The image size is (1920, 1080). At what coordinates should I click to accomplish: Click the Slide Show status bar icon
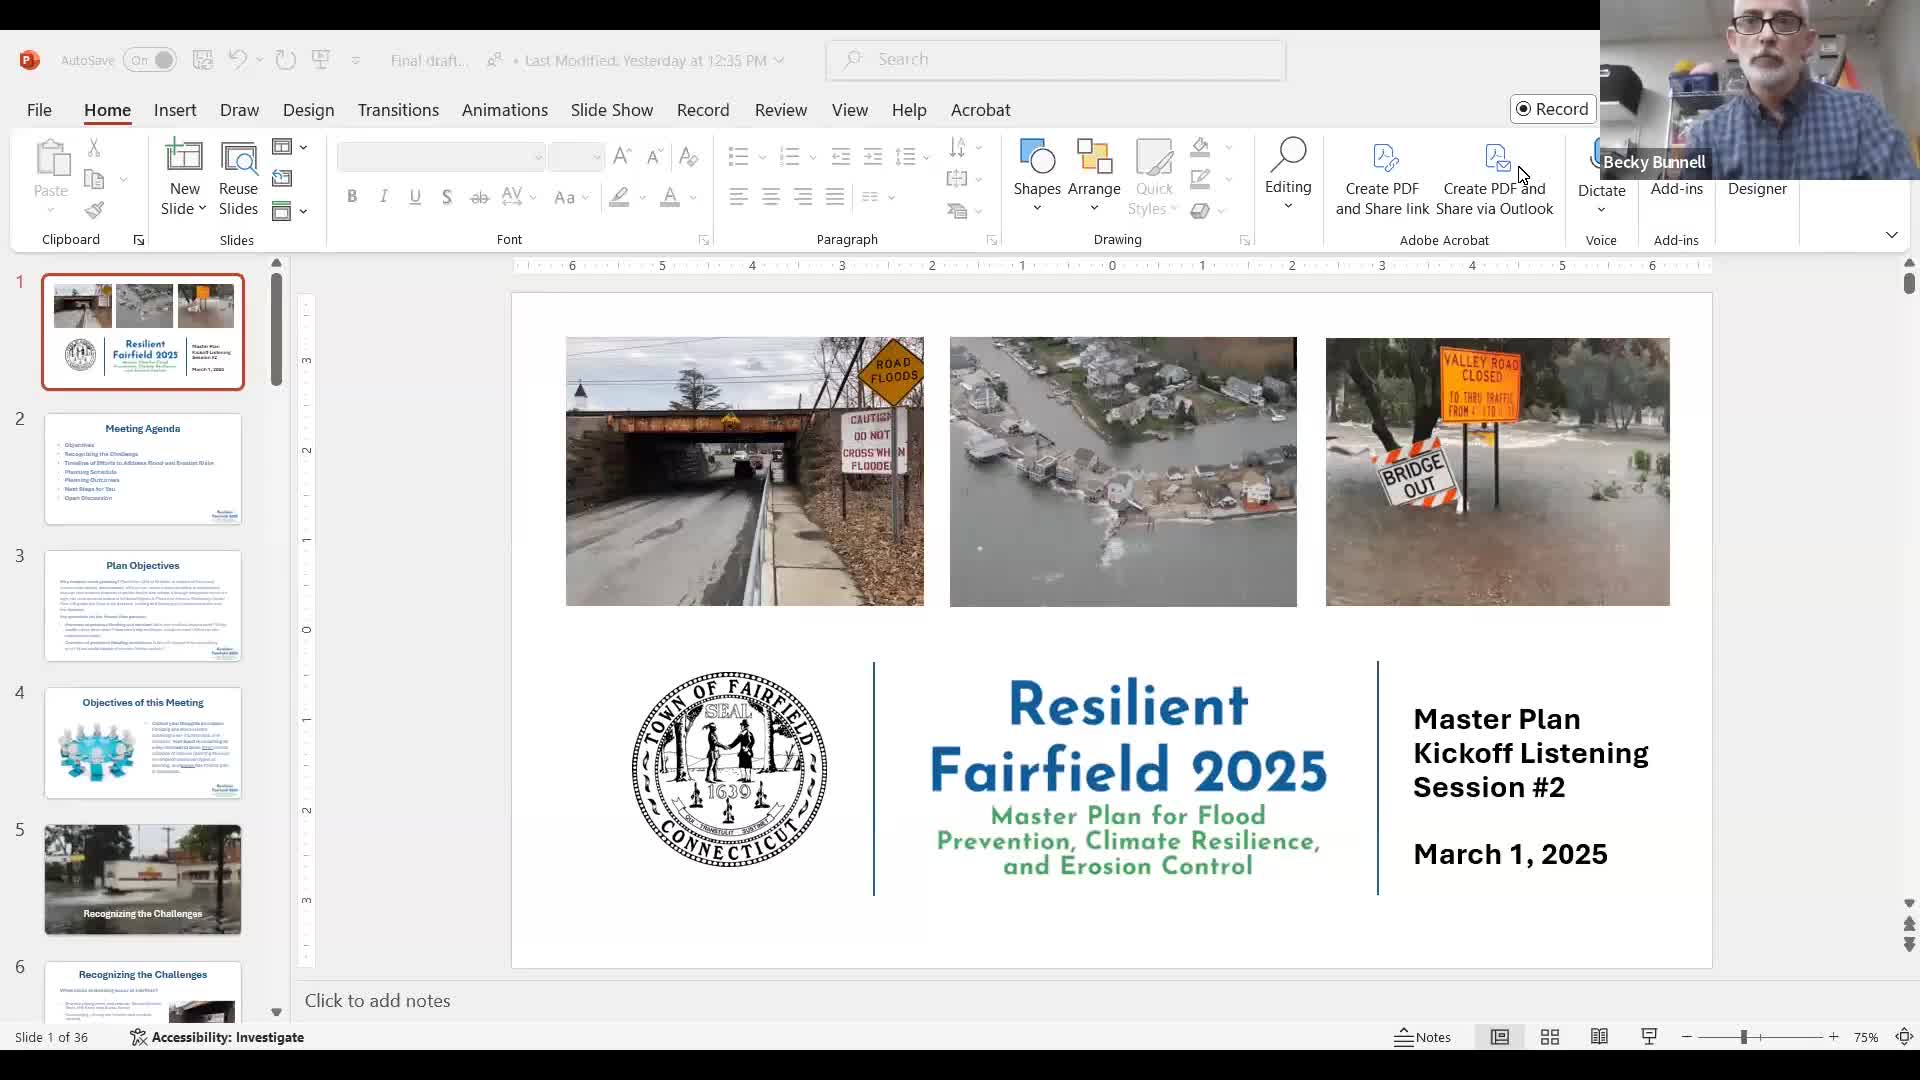tap(1650, 1037)
